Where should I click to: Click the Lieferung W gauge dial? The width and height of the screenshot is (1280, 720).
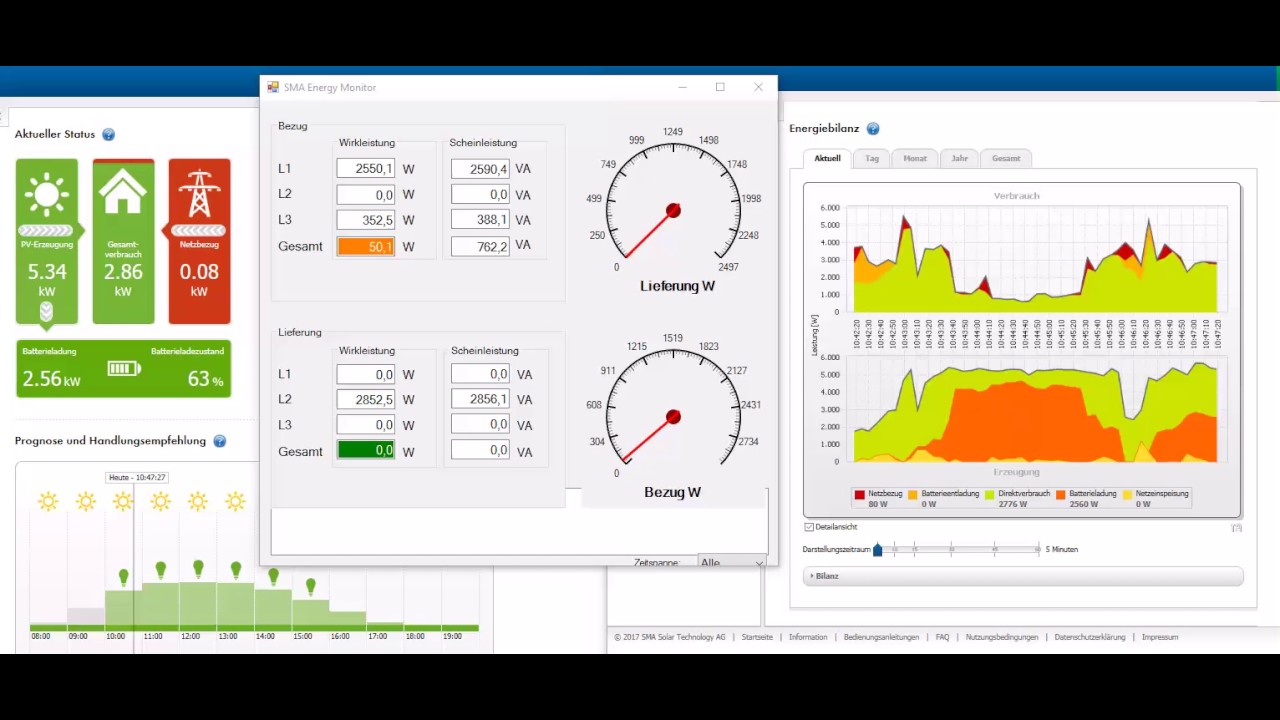pos(673,211)
